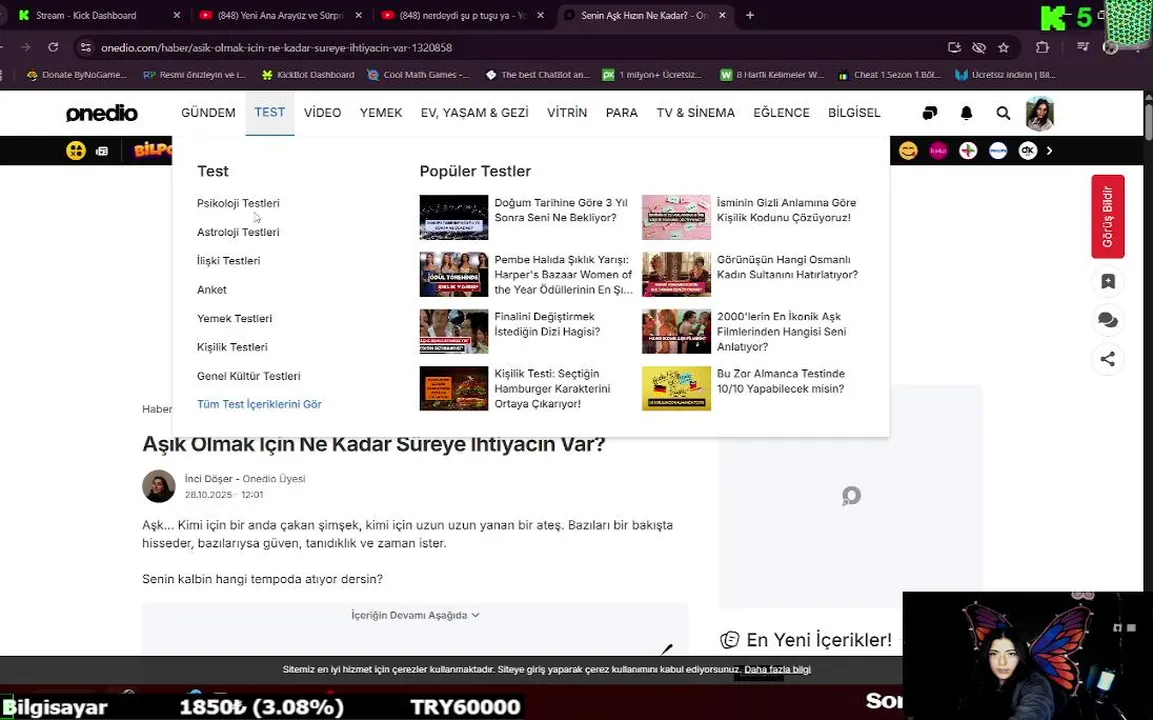
Task: Open the Cool Math Games bookmark
Action: pos(418,74)
